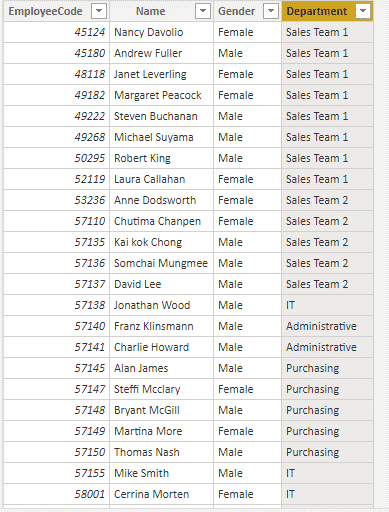The height and width of the screenshot is (512, 389).
Task: Select the Nancy Davolio name cell
Action: [161, 32]
